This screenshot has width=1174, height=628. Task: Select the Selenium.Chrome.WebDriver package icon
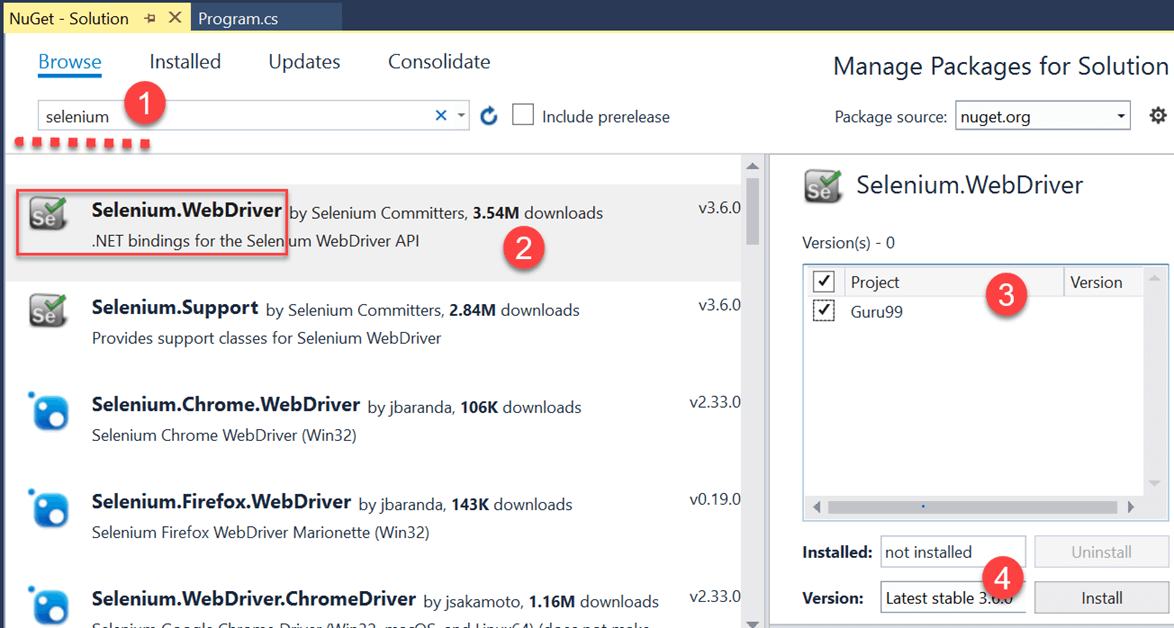pos(49,410)
